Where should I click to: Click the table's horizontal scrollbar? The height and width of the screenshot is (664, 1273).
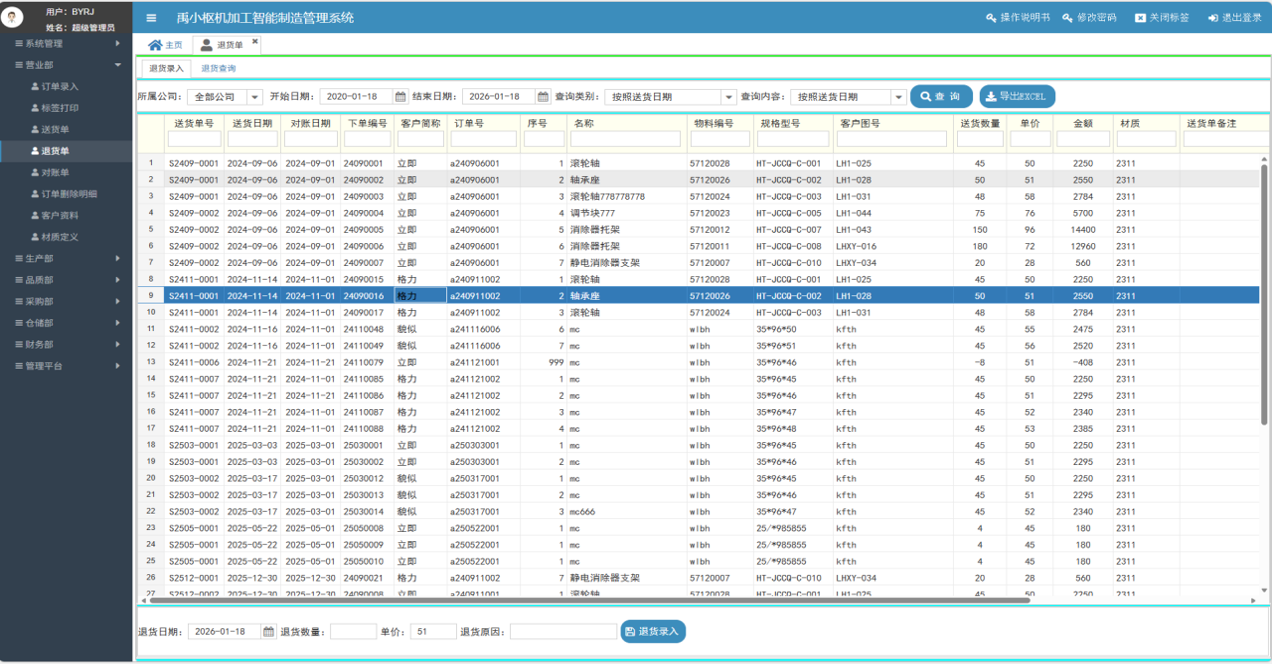pos(590,600)
